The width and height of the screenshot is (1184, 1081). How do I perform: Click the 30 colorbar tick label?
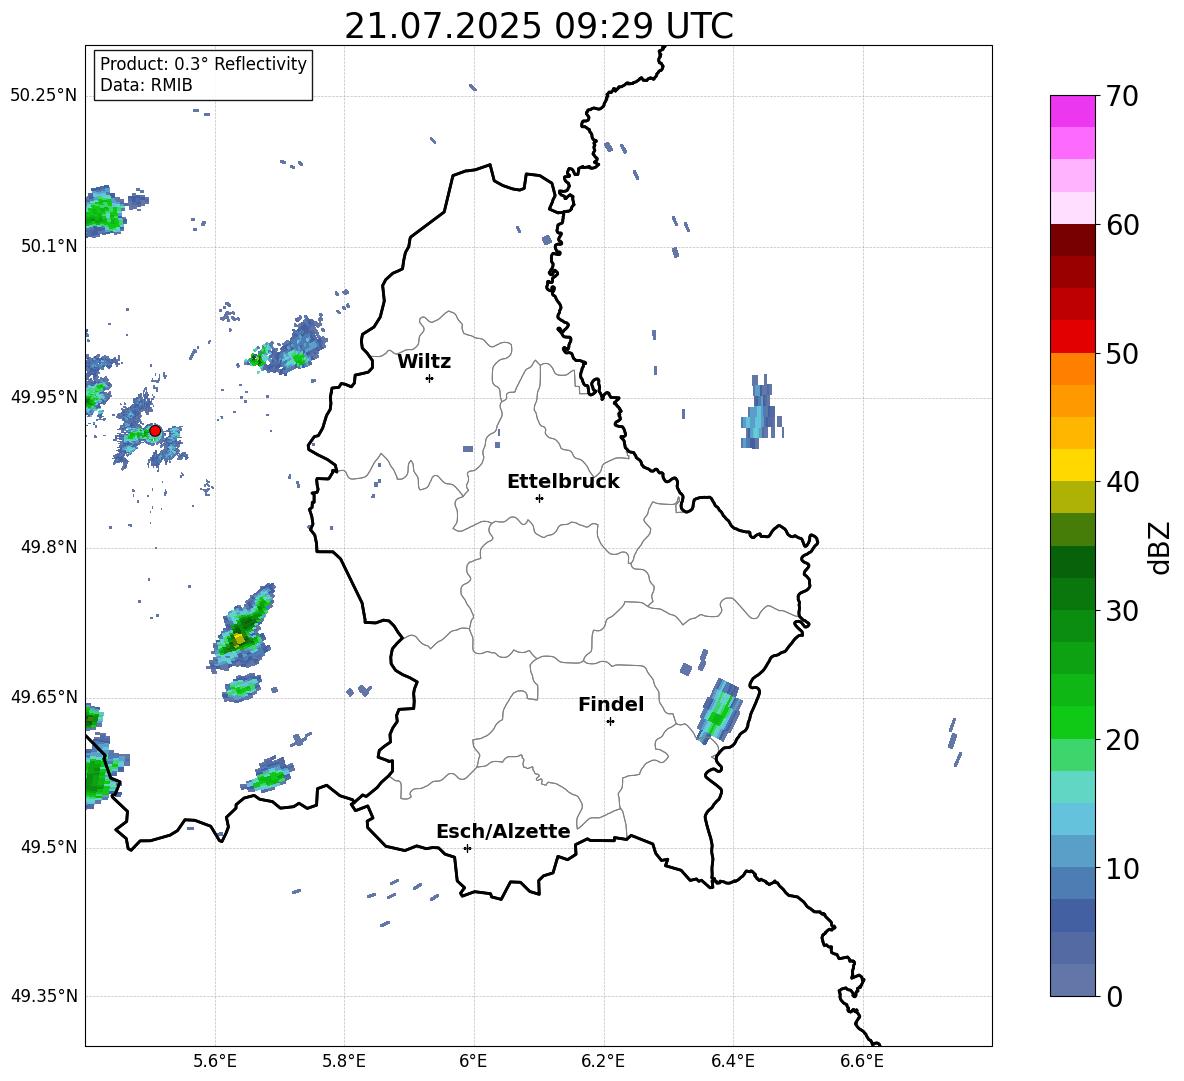point(1122,611)
